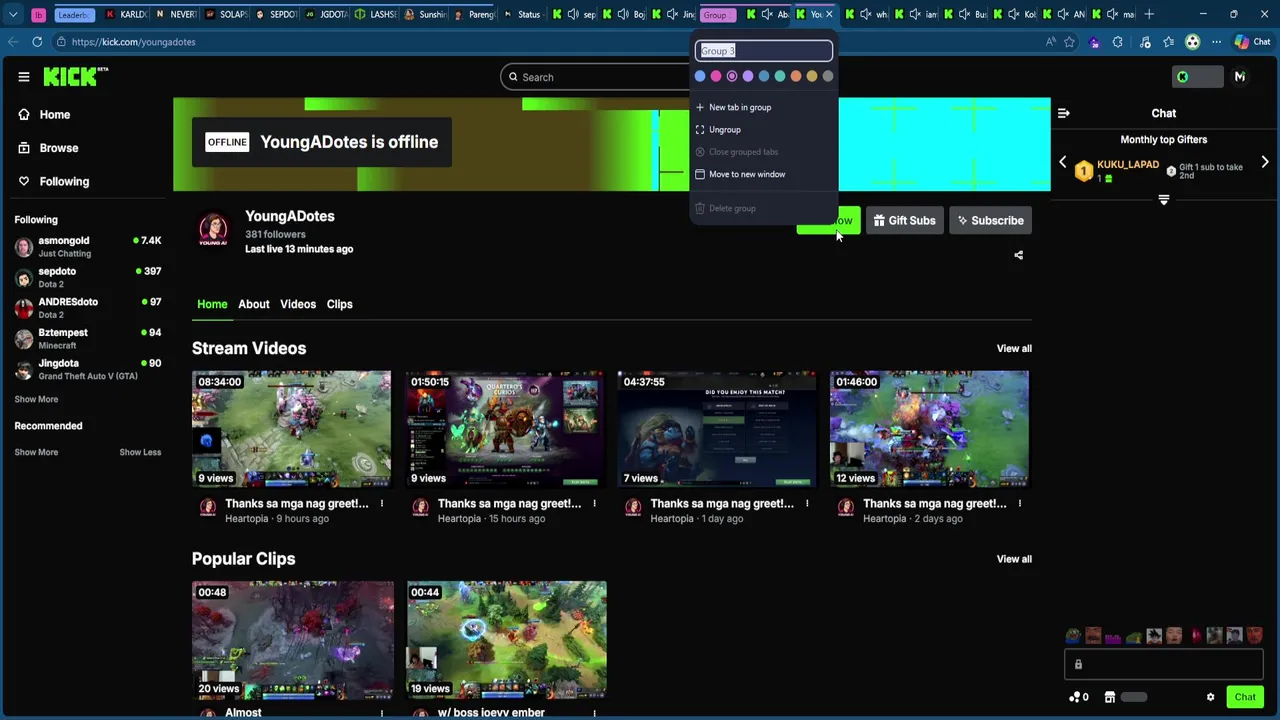
Task: Open options for the 01:50:15 stream video
Action: [594, 503]
